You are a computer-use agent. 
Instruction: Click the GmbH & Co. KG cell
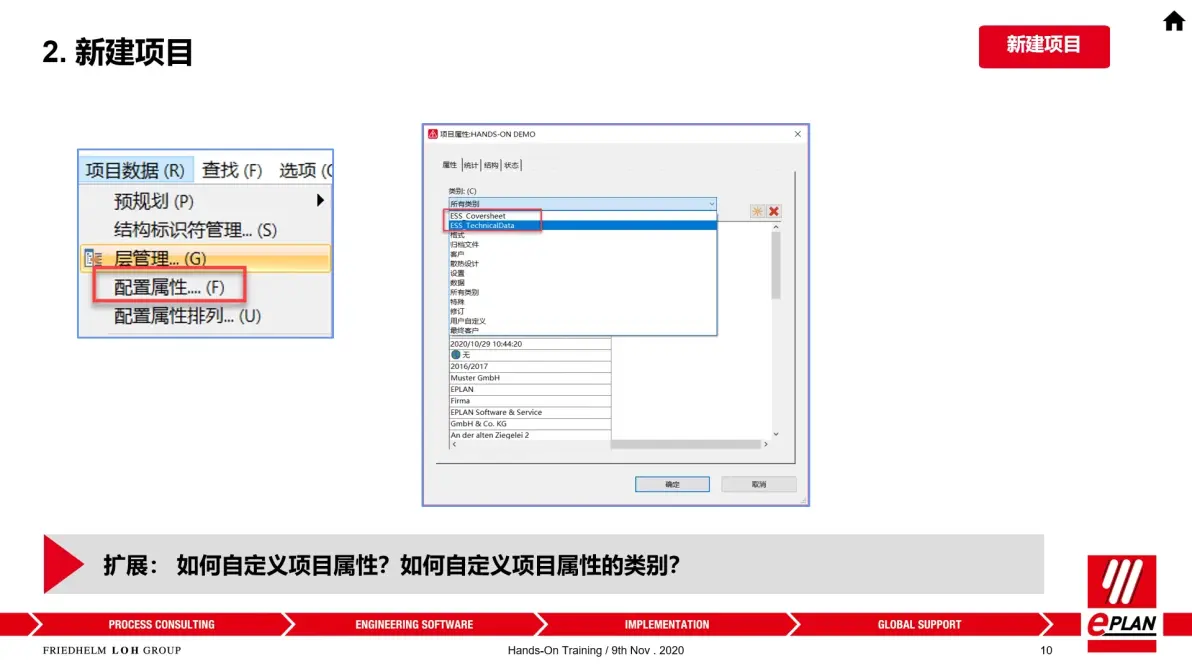coord(530,423)
